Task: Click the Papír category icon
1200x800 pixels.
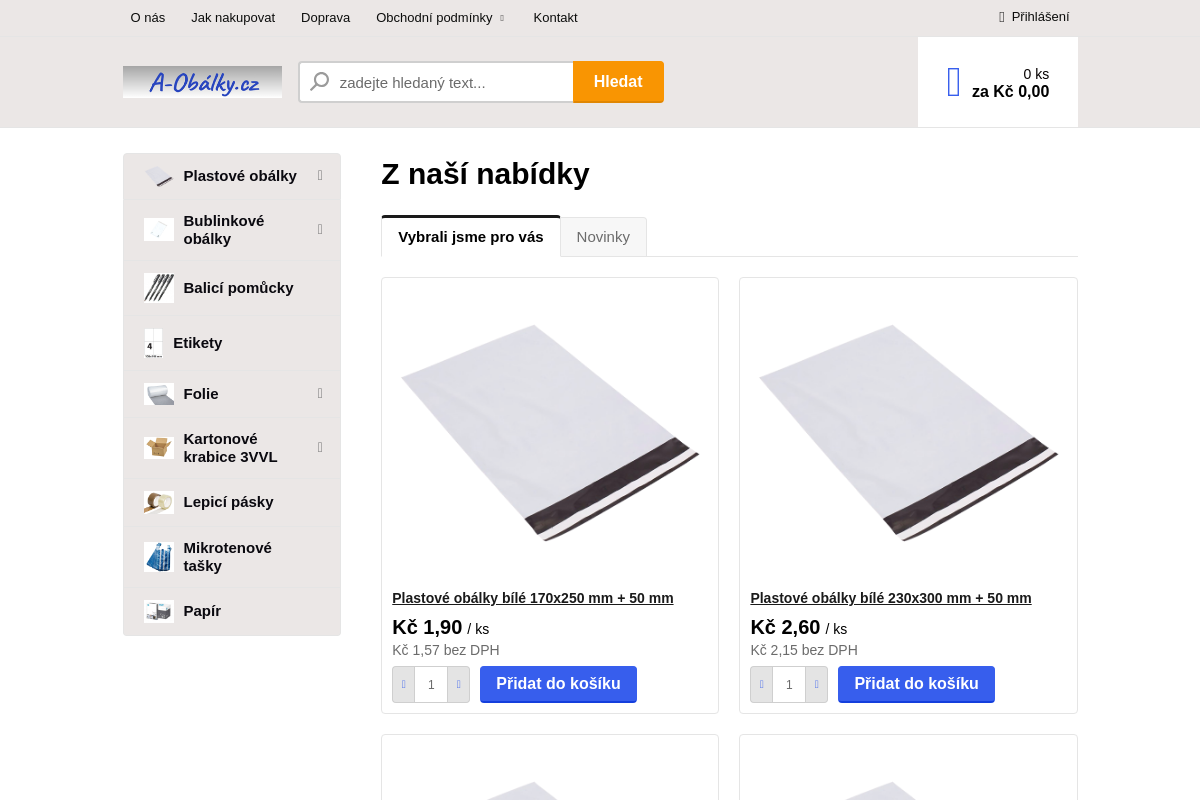Action: pyautogui.click(x=158, y=610)
